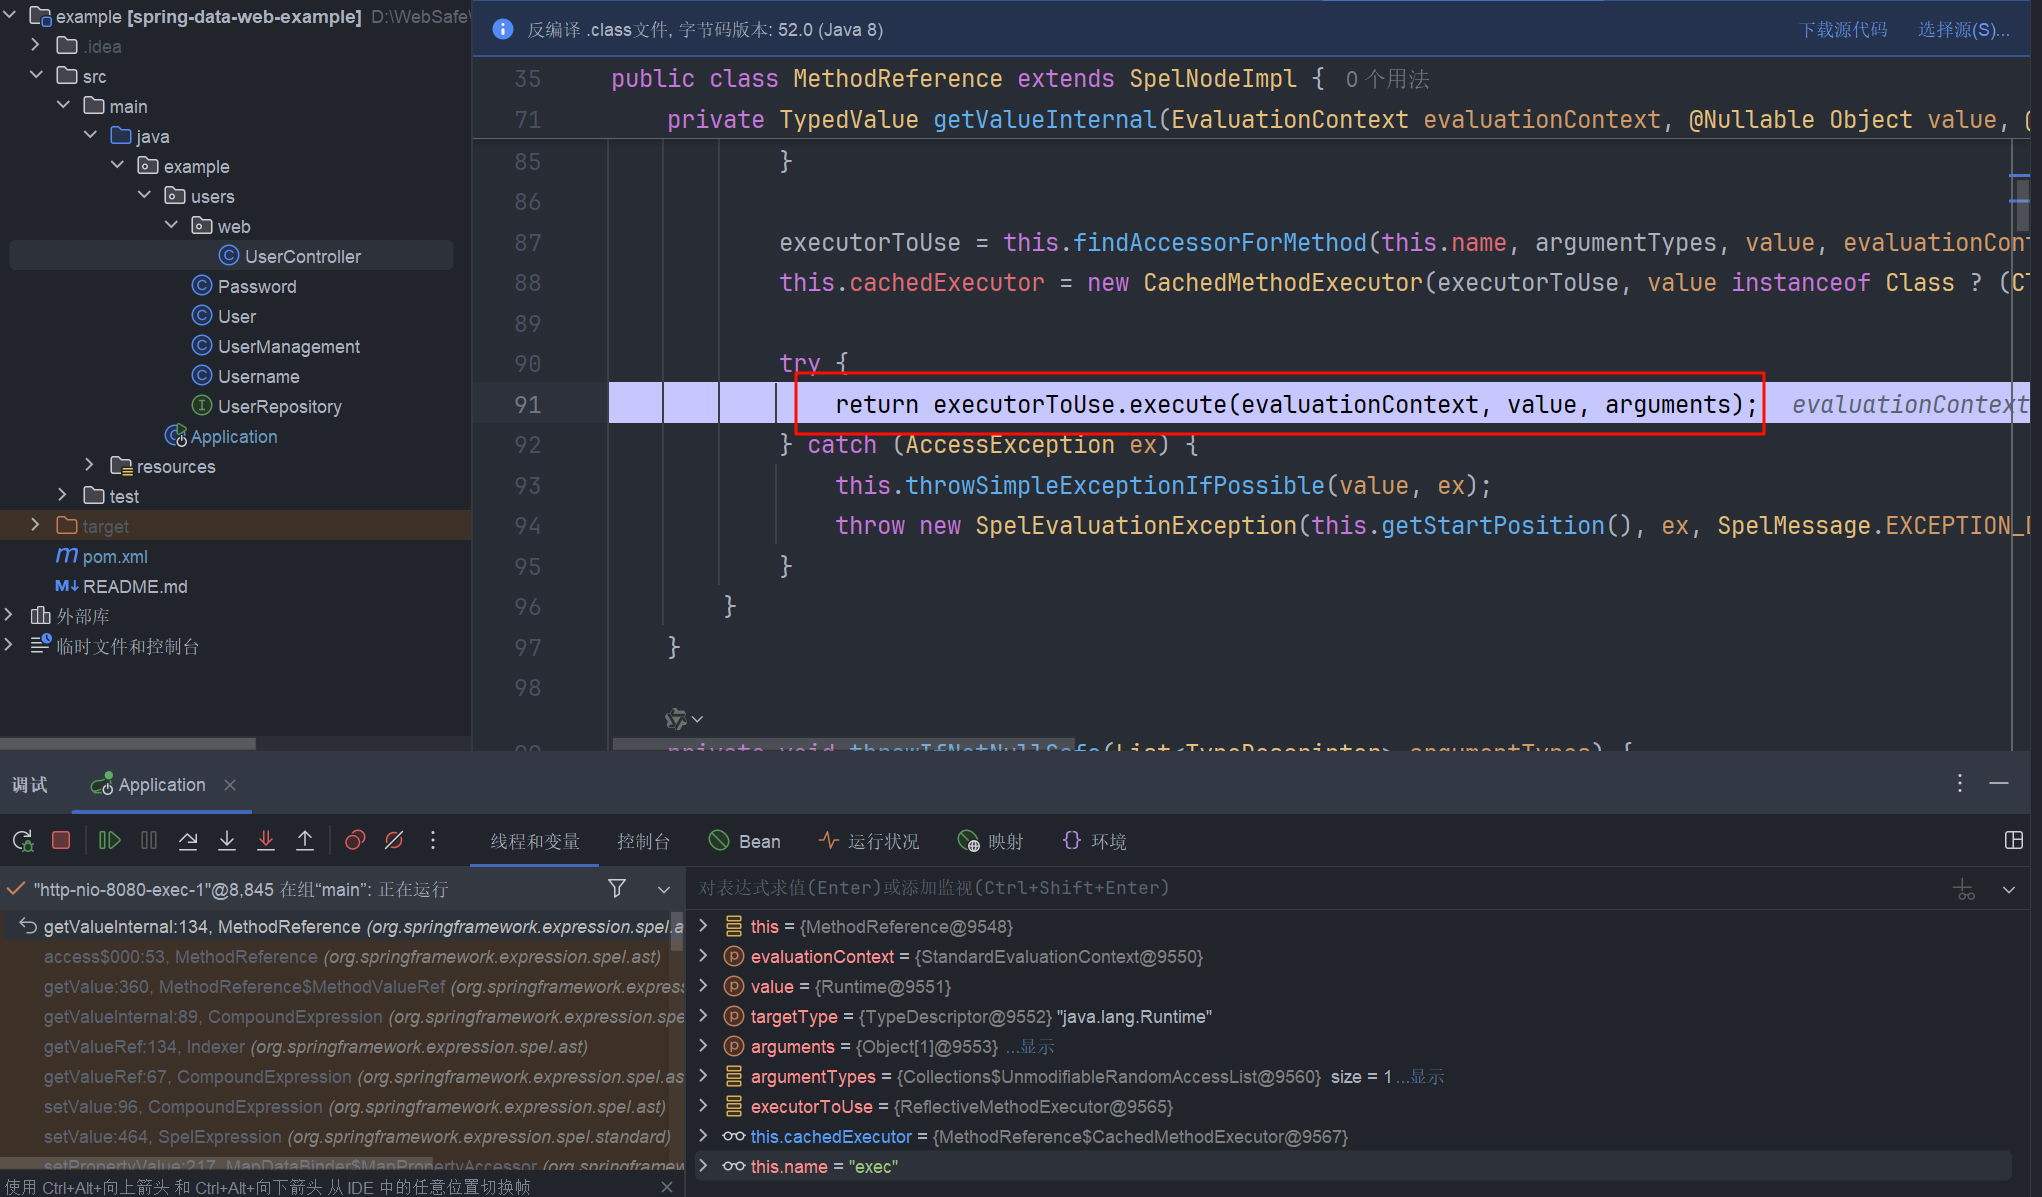This screenshot has width=2042, height=1197.
Task: Click the Step Into icon
Action: click(x=227, y=841)
